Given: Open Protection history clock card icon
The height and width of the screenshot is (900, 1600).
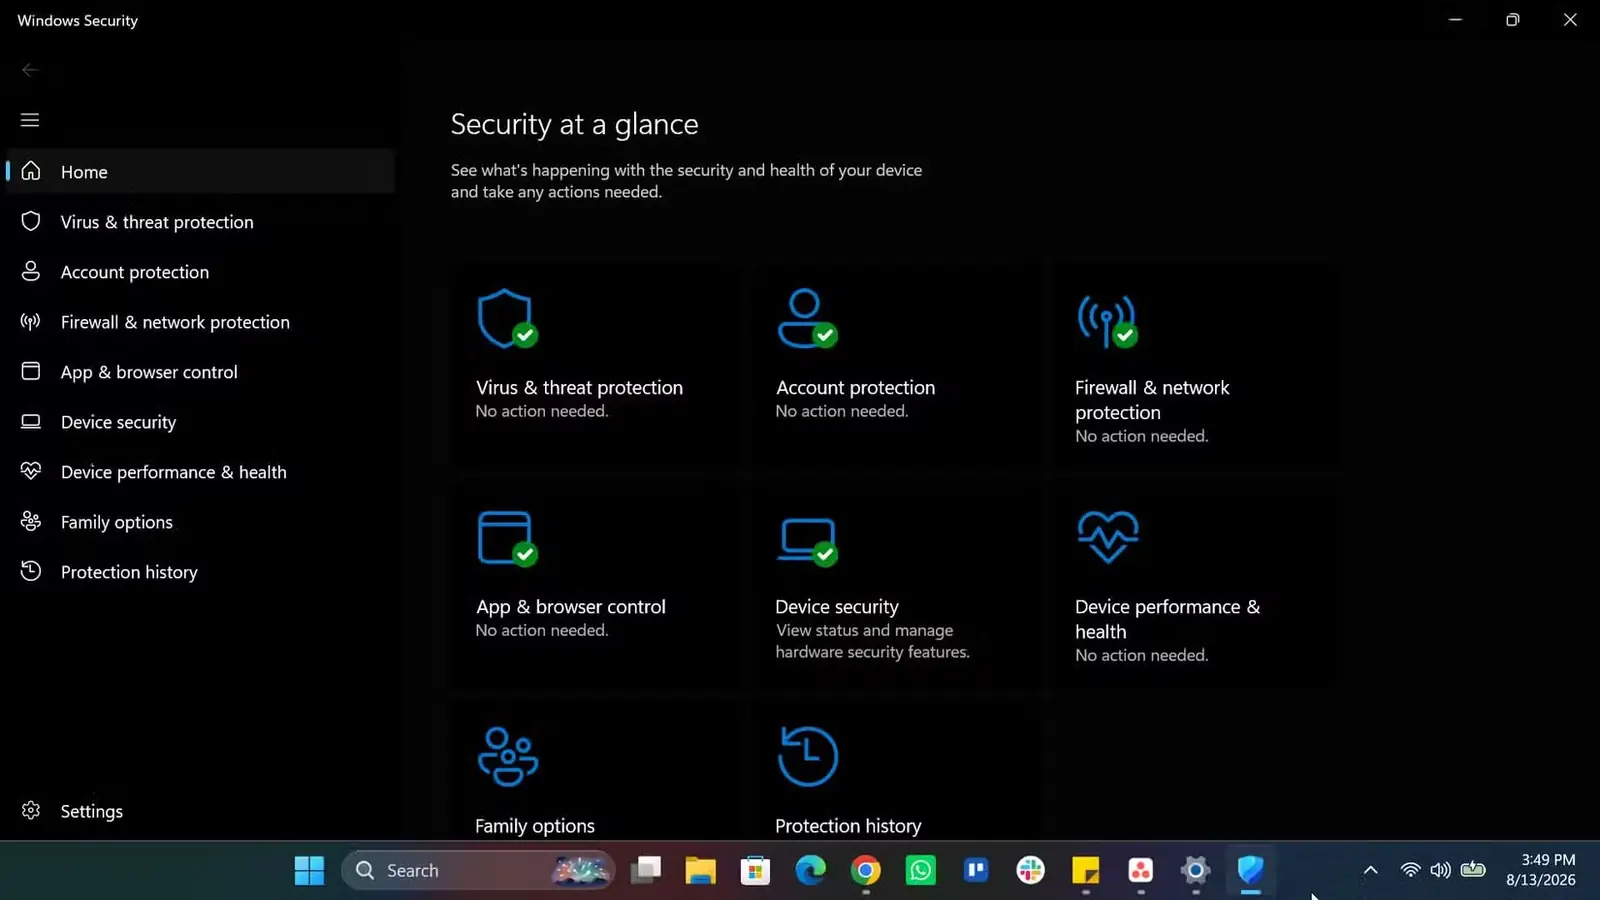Looking at the screenshot, I should click(807, 756).
